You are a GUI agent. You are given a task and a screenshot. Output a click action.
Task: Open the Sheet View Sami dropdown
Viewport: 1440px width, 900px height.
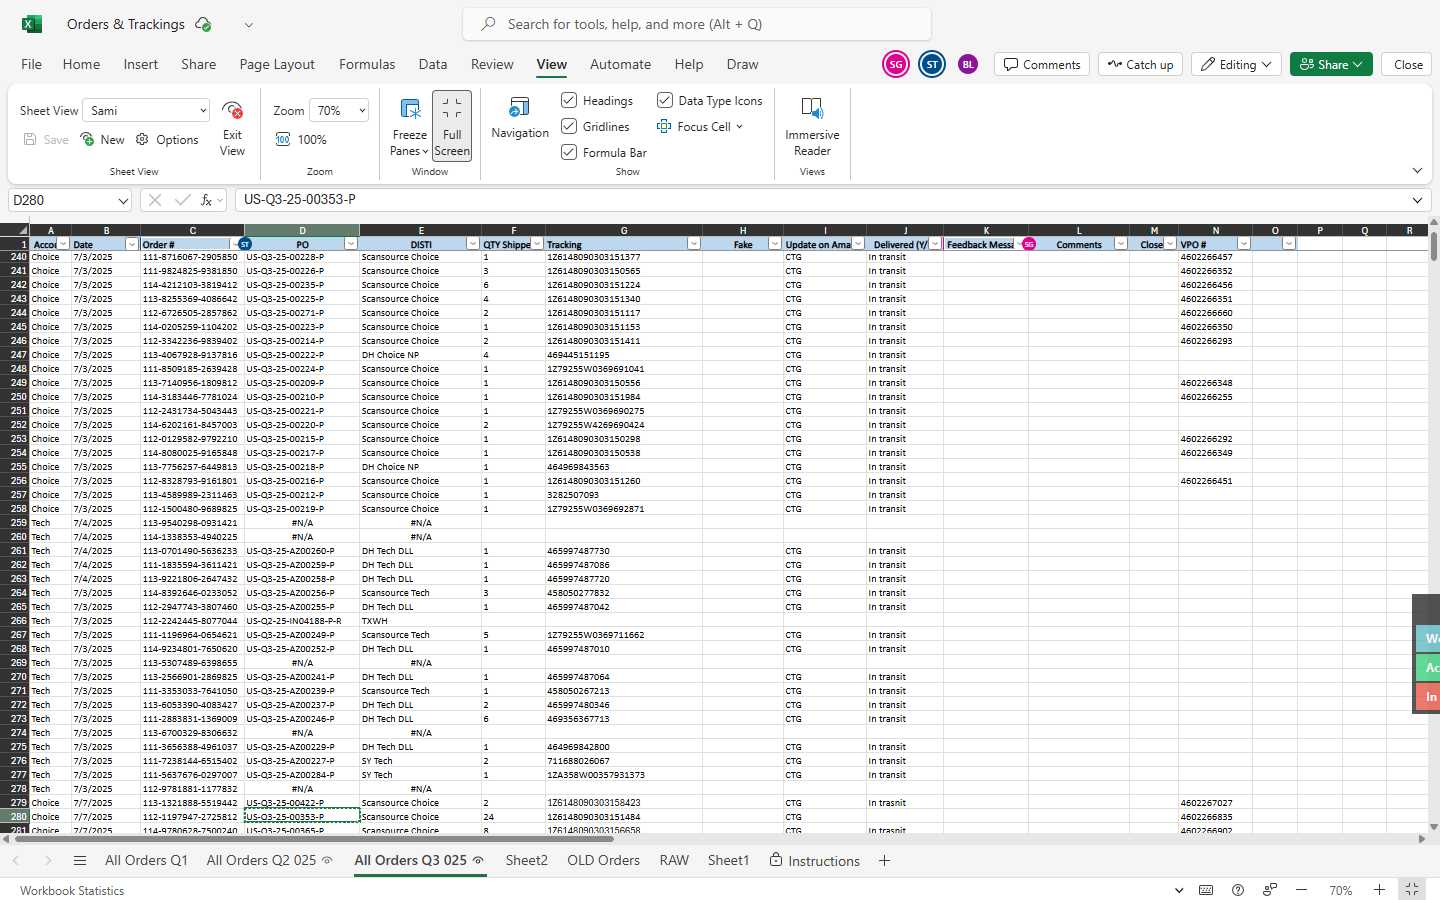(147, 110)
